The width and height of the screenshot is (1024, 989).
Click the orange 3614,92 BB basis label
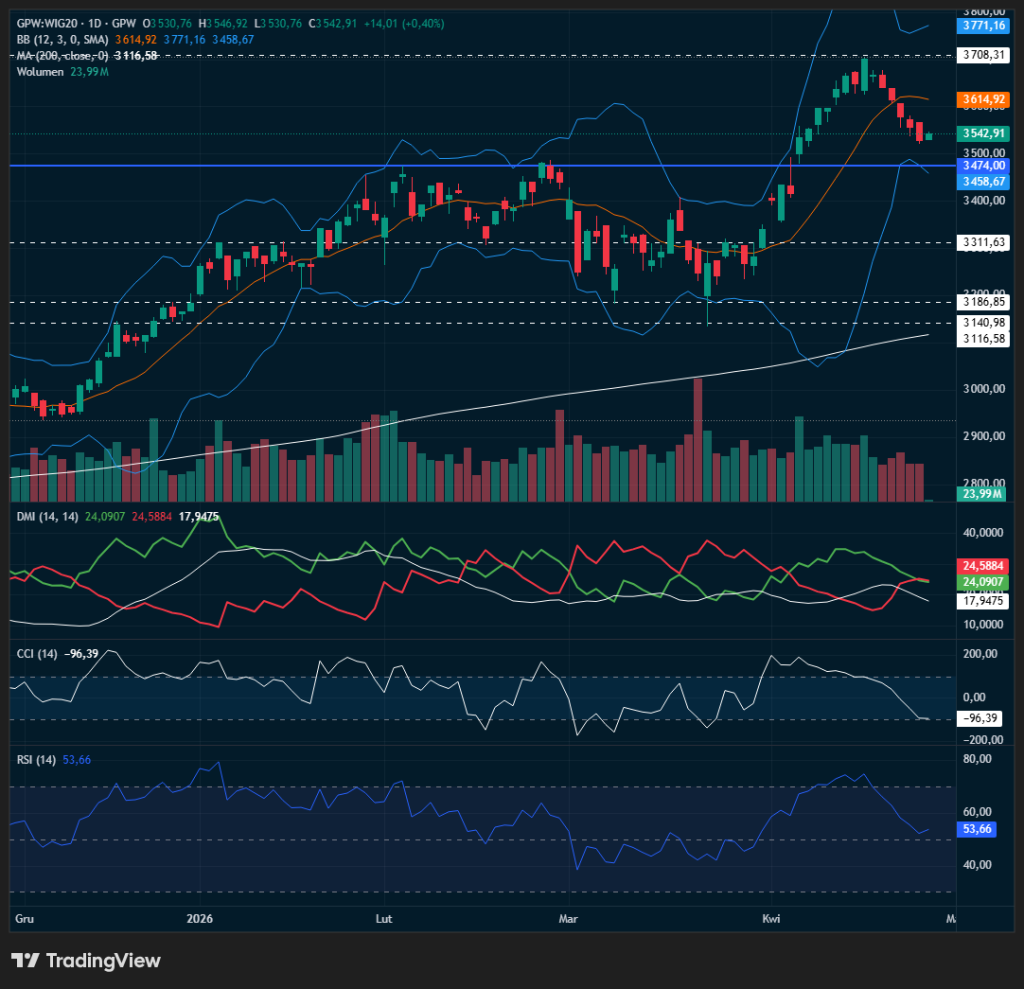983,100
